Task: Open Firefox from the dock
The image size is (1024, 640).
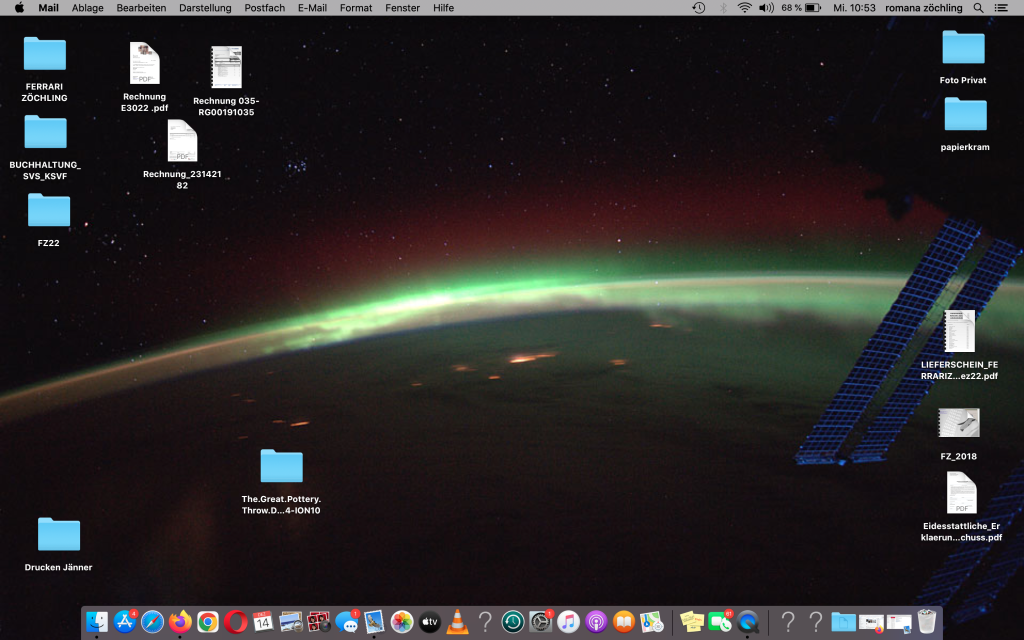Action: [x=180, y=622]
